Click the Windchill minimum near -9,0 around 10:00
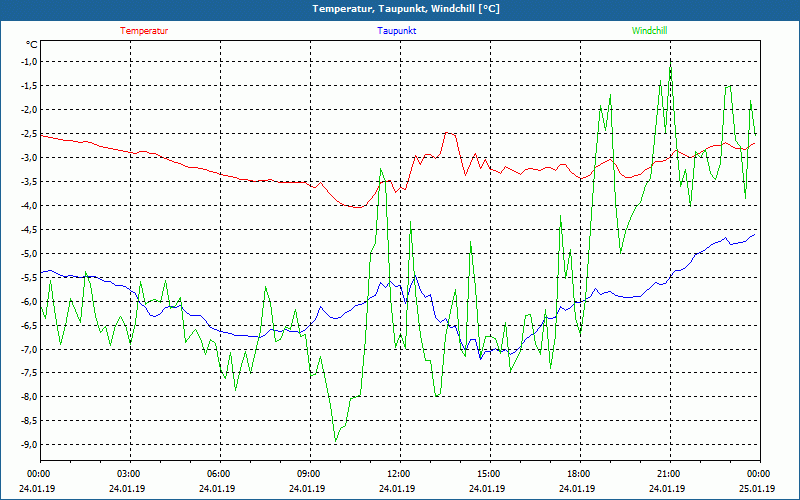Viewport: 800px width, 500px height. pos(336,441)
